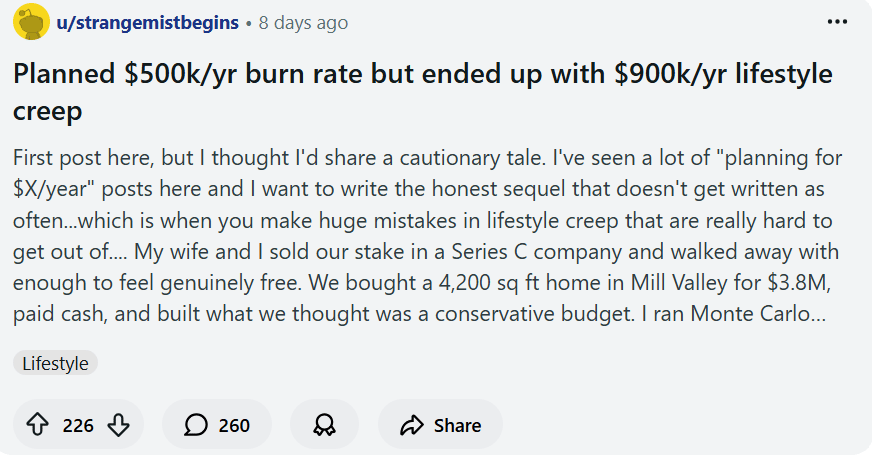Filter by the Lifestyle flair tag
872x457 pixels.
(55, 364)
